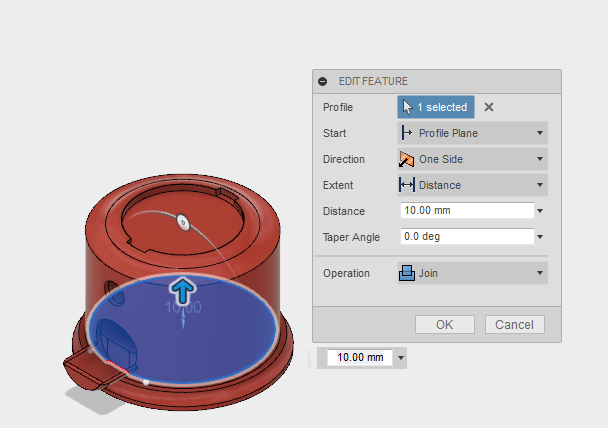The width and height of the screenshot is (608, 428).
Task: Click the Distance input field in the dialog
Action: point(467,211)
